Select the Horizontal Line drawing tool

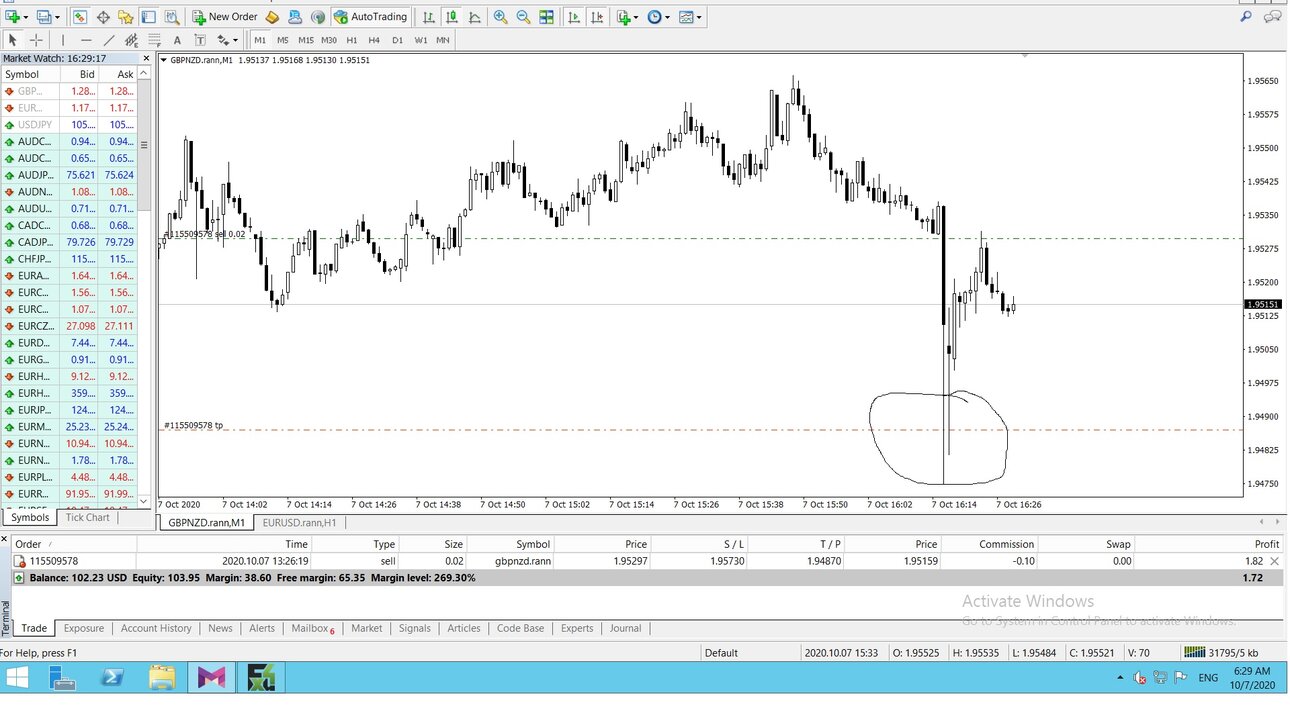(x=86, y=40)
